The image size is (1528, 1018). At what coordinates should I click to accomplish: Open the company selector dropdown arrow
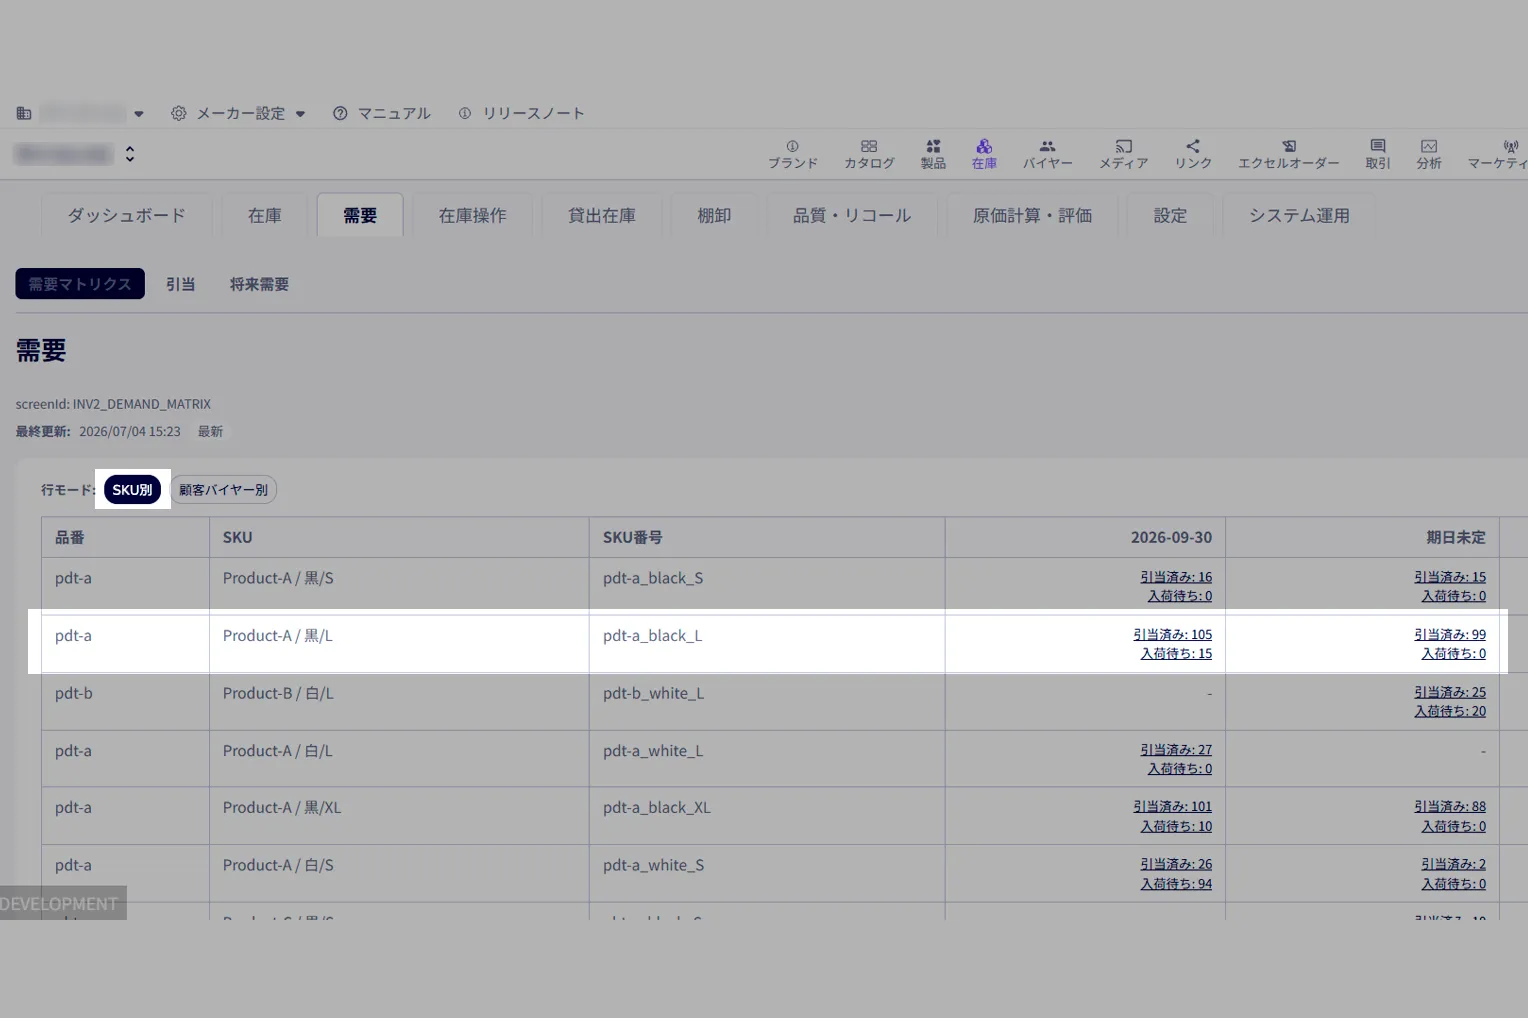click(x=139, y=114)
